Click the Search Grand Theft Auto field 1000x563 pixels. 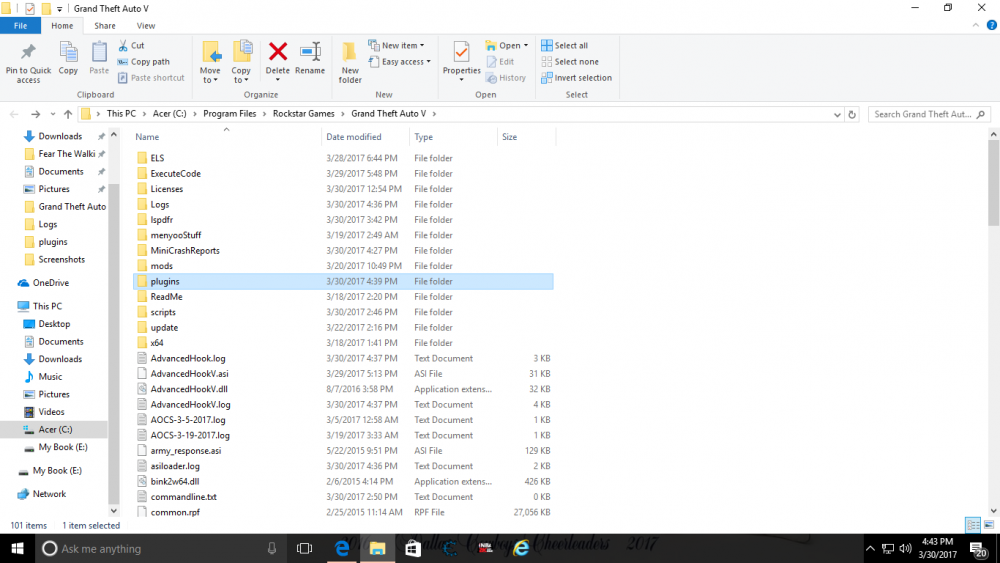pos(929,114)
